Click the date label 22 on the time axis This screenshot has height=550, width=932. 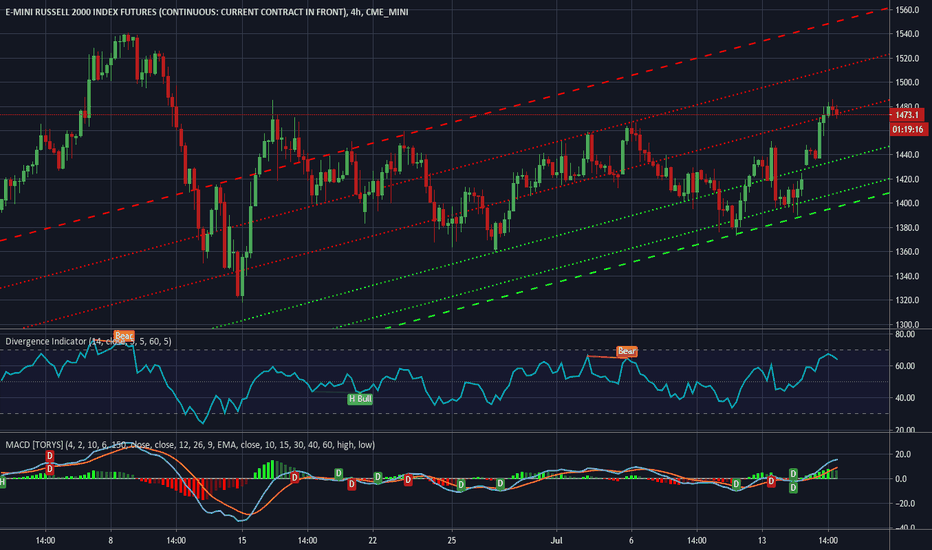click(373, 540)
